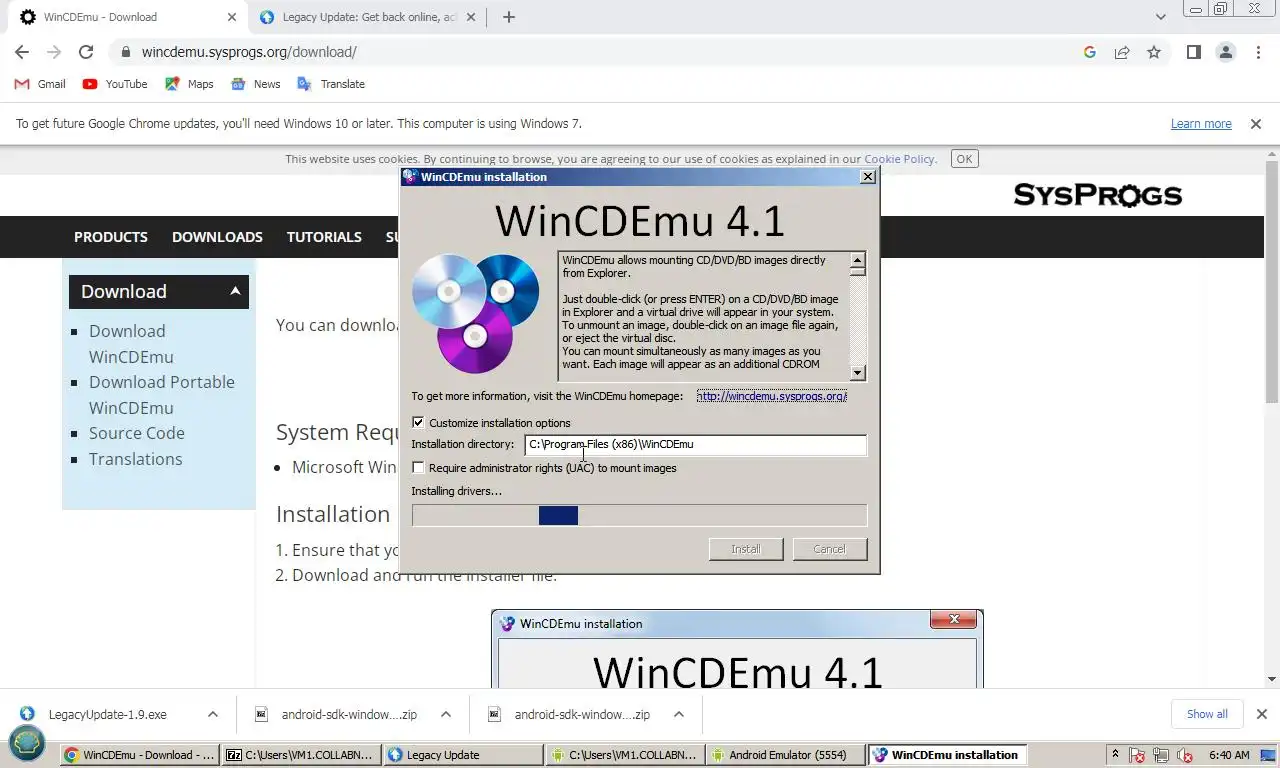Viewport: 1280px width, 768px height.
Task: Uncheck Customize installation options
Action: point(418,423)
